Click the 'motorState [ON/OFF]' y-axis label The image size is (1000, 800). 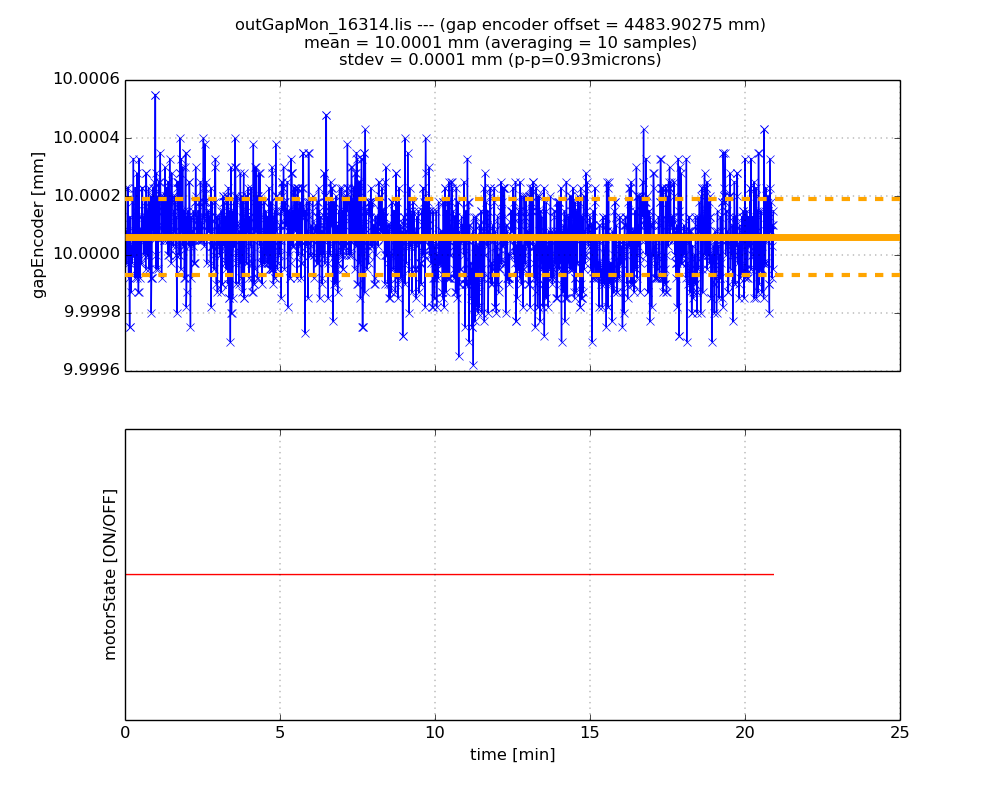110,574
